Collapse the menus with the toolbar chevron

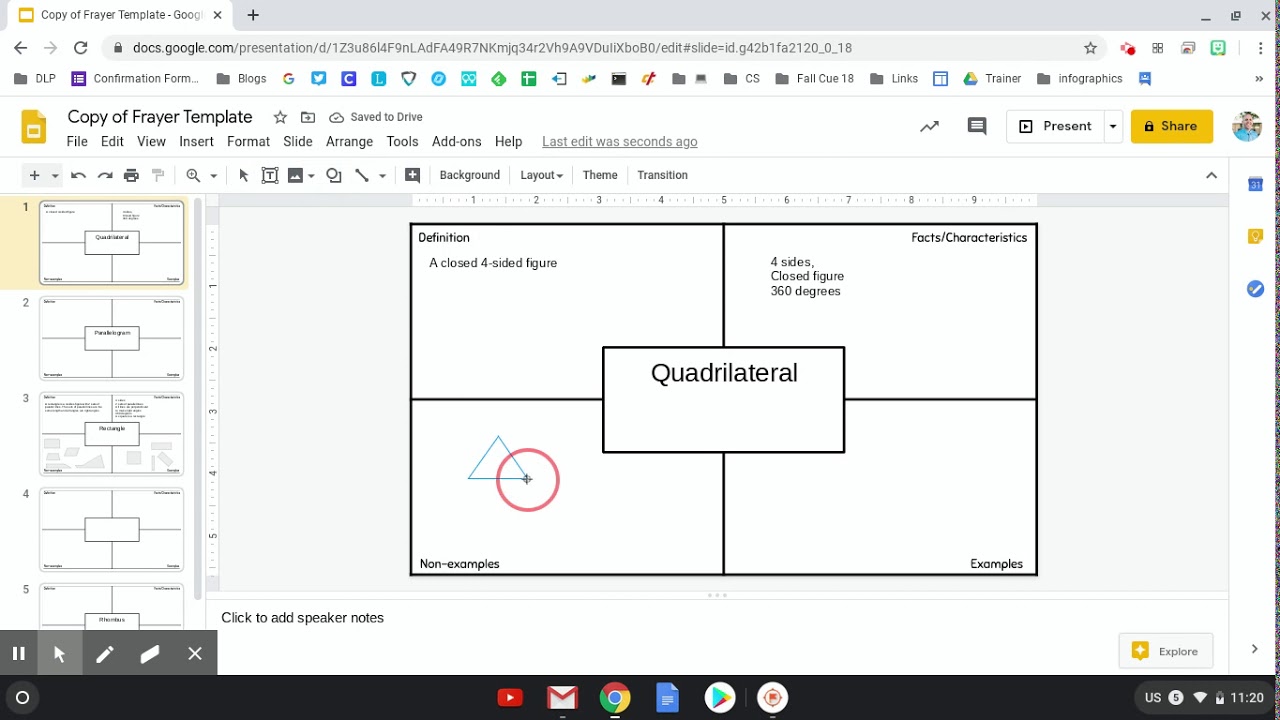click(1211, 175)
